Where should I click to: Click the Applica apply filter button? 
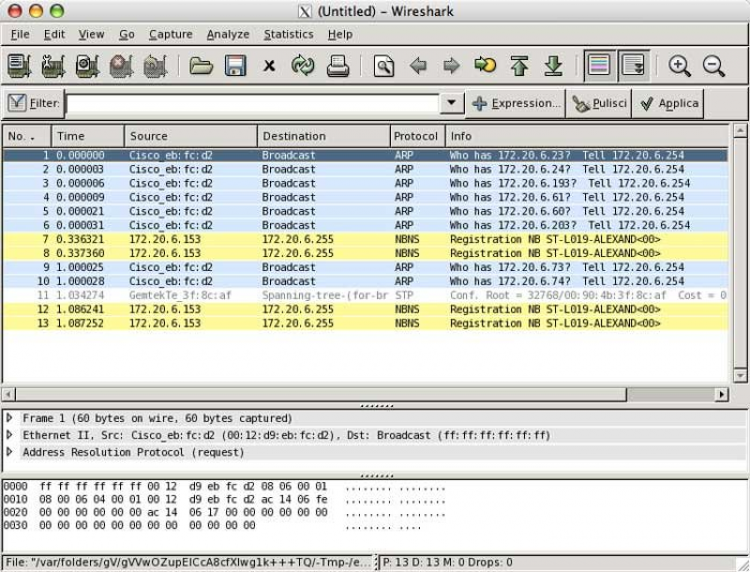[x=668, y=103]
